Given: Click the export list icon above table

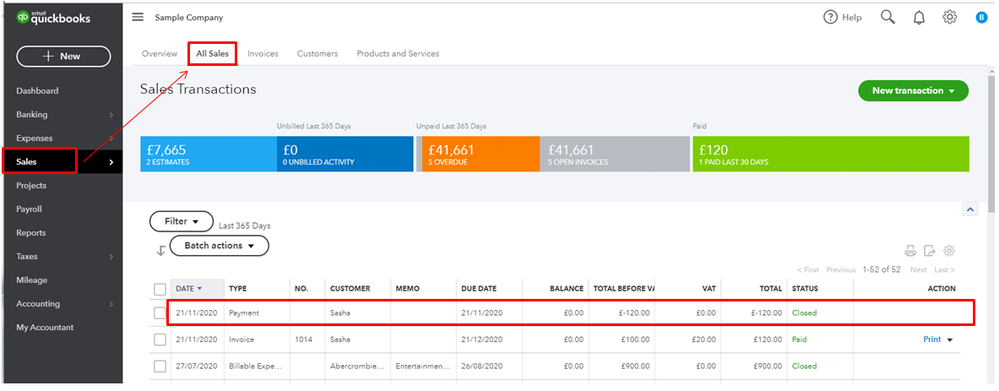Looking at the screenshot, I should coord(930,250).
